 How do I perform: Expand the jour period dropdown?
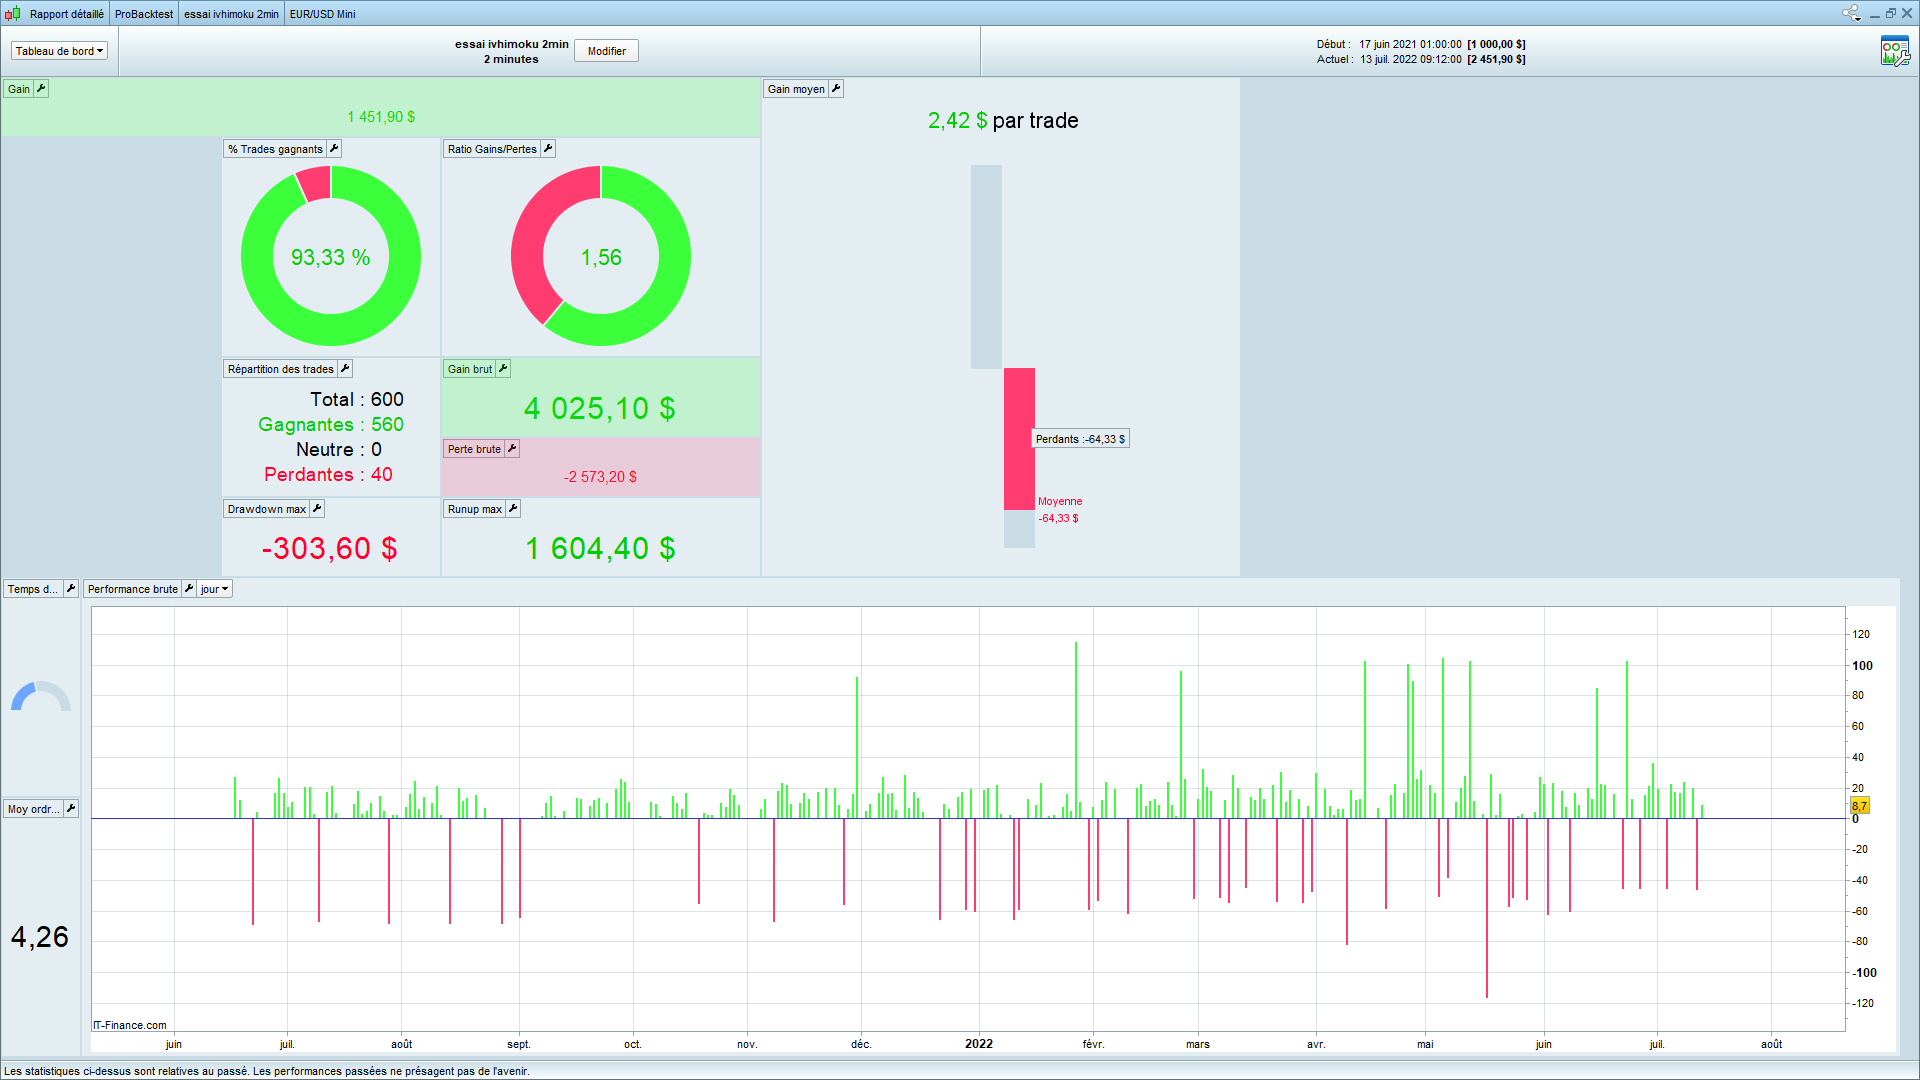click(214, 589)
